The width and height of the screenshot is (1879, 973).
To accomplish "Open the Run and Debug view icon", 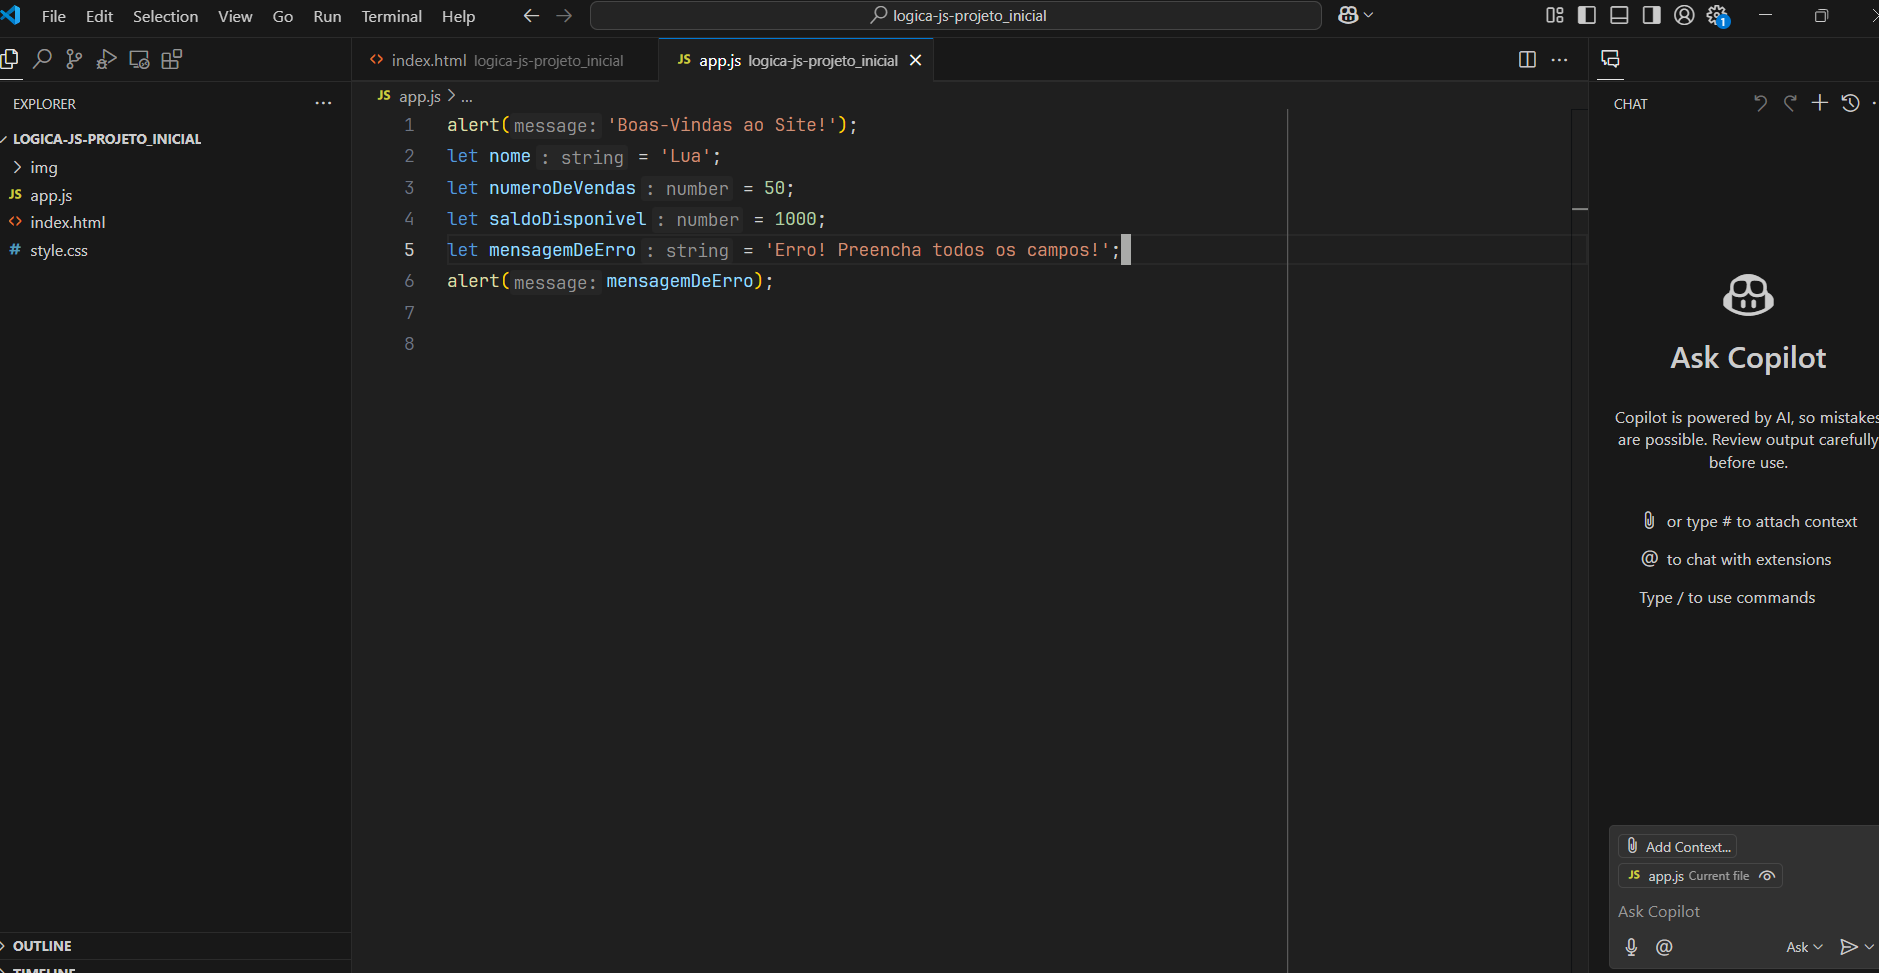I will pyautogui.click(x=107, y=60).
